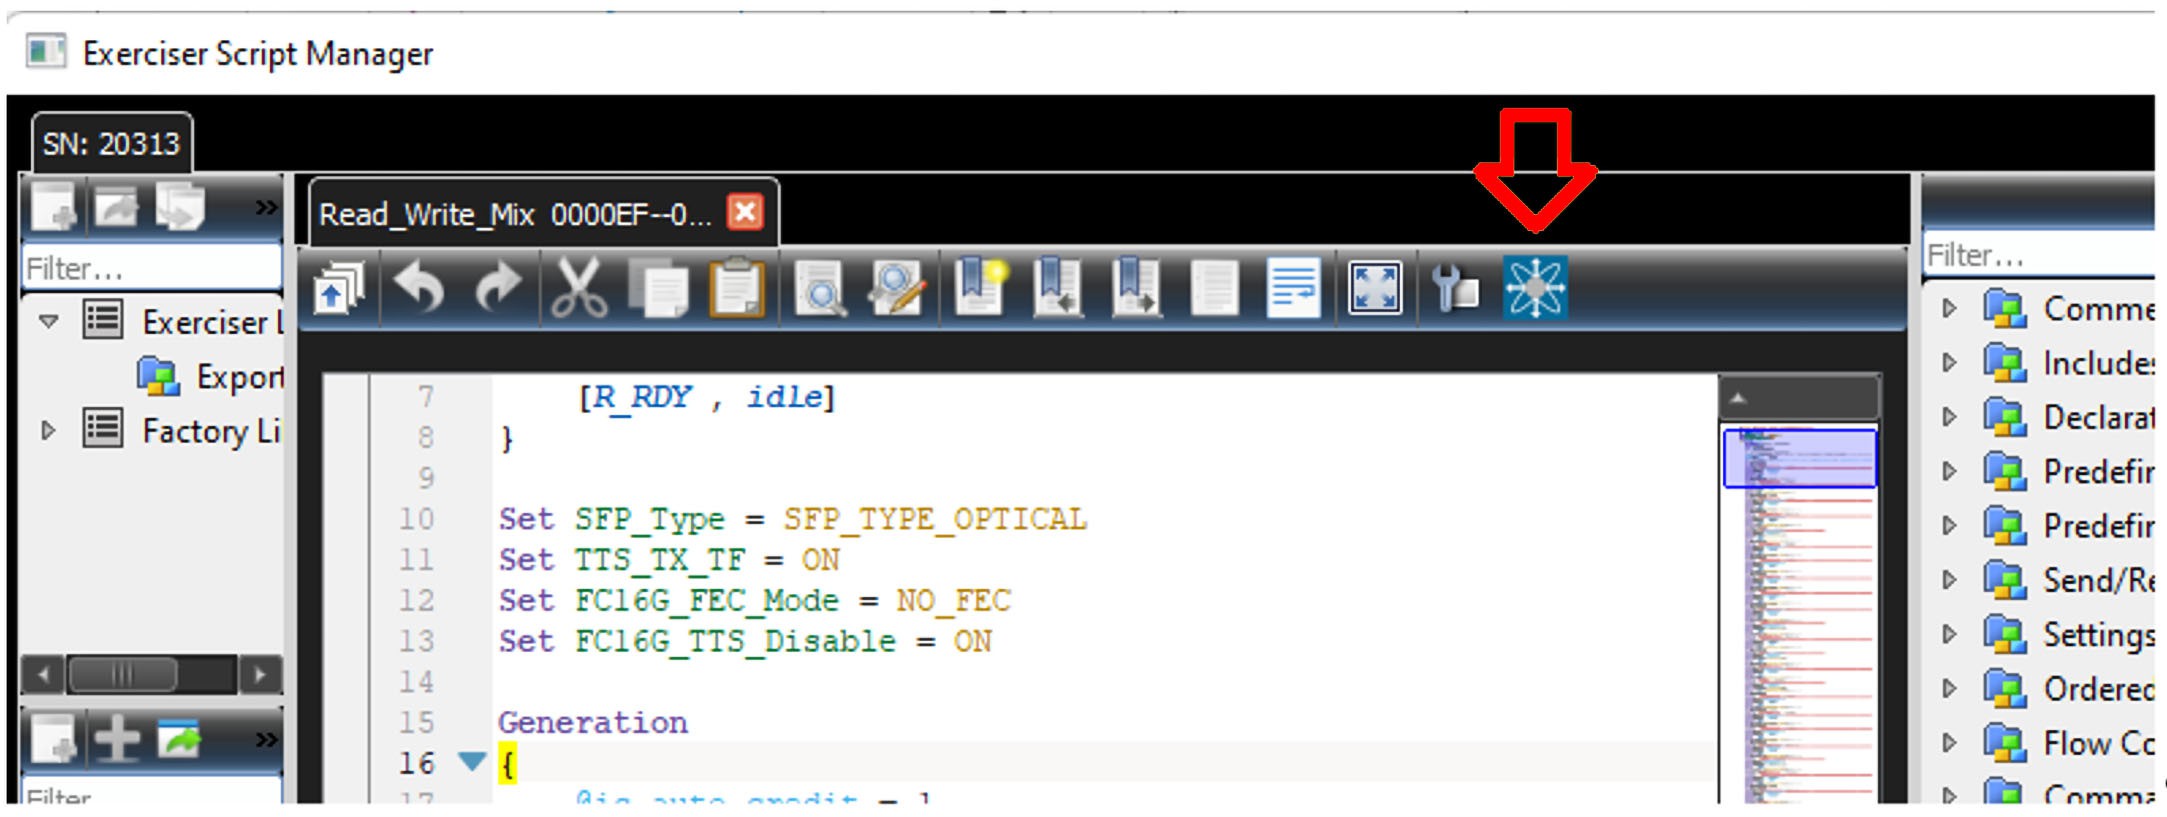Click the Redo arrow icon
2167x817 pixels.
point(498,288)
